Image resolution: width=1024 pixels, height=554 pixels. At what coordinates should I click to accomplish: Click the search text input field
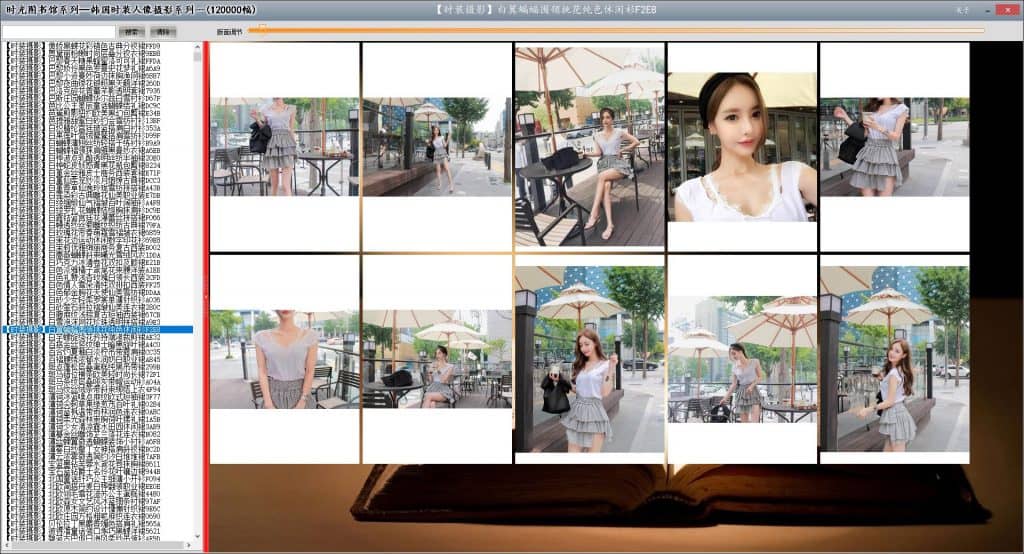coord(58,31)
